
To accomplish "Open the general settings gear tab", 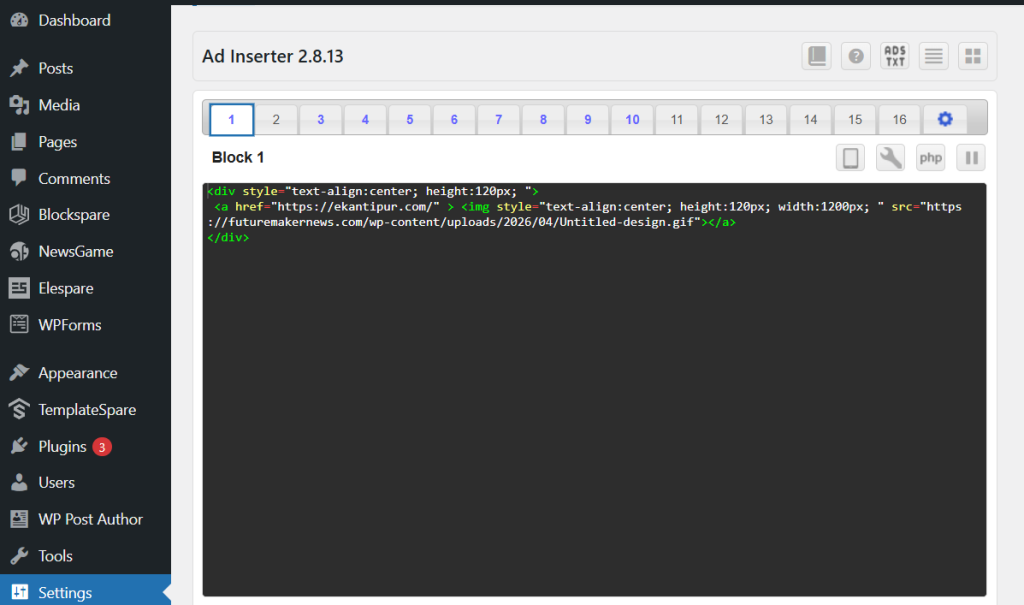I will [944, 119].
